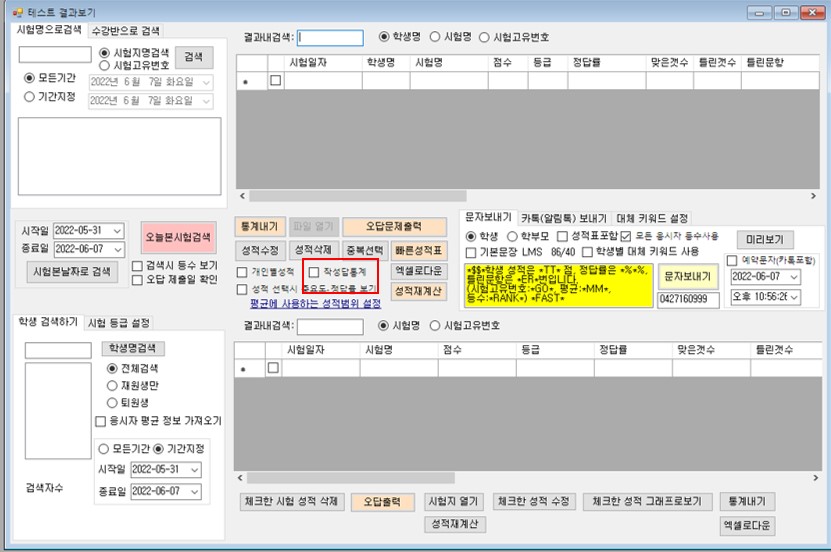Image resolution: width=831 pixels, height=552 pixels.
Task: Open the 평균에 사용하는 성적범위 설정 link
Action: point(315,304)
